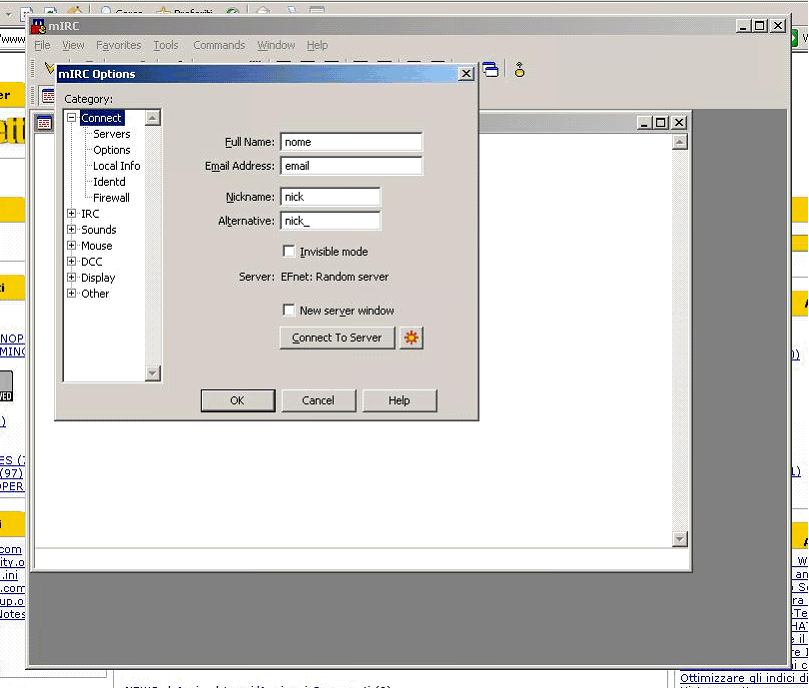This screenshot has height=689, width=809.
Task: Select Local Info in the category tree
Action: pos(117,166)
